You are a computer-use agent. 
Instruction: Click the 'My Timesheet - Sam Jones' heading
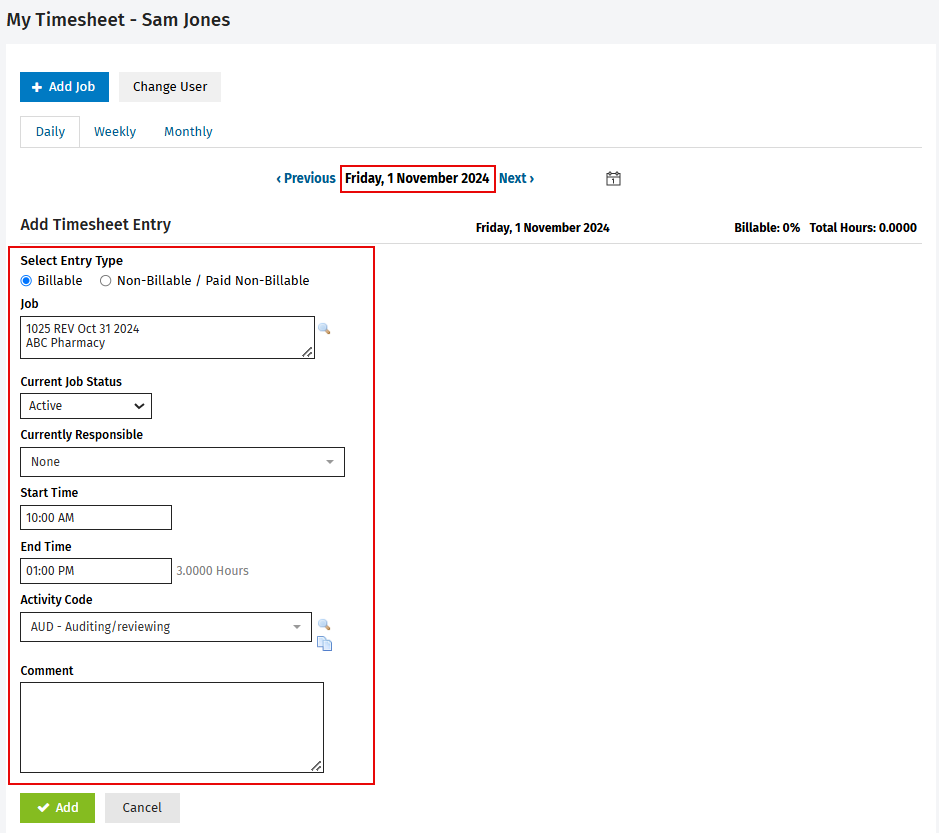coord(119,20)
